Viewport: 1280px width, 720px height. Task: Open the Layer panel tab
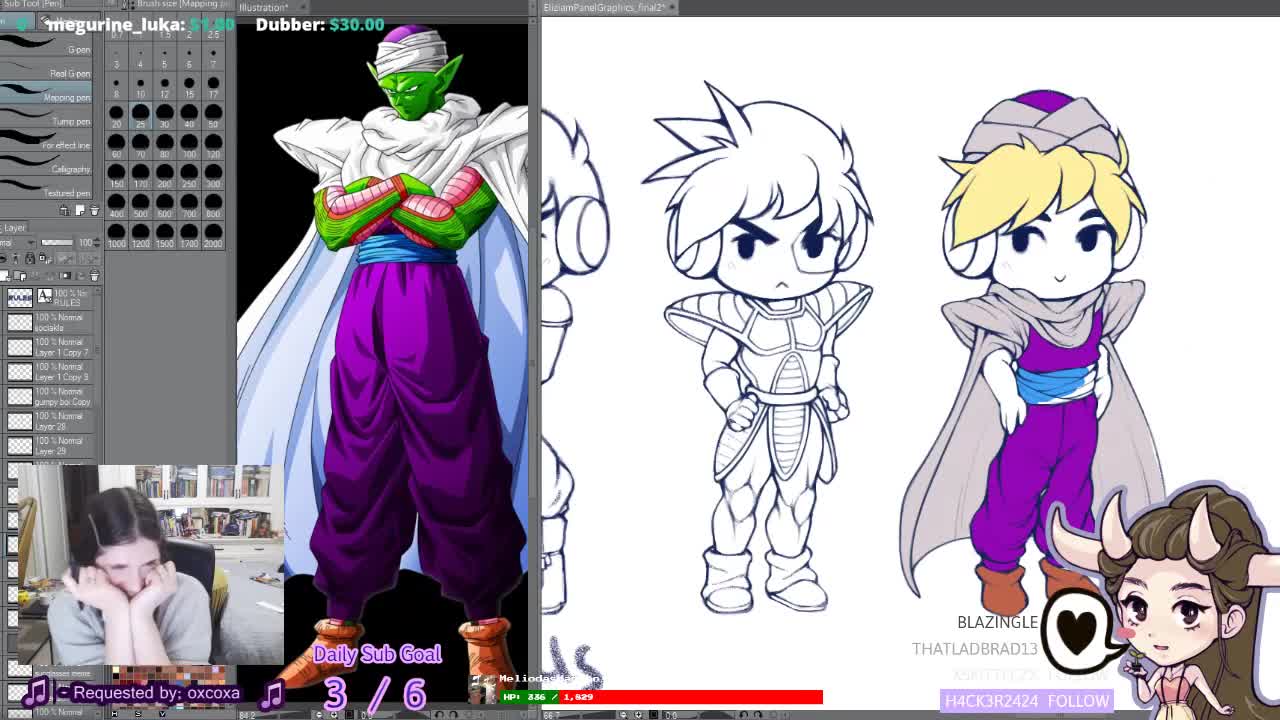[14, 227]
